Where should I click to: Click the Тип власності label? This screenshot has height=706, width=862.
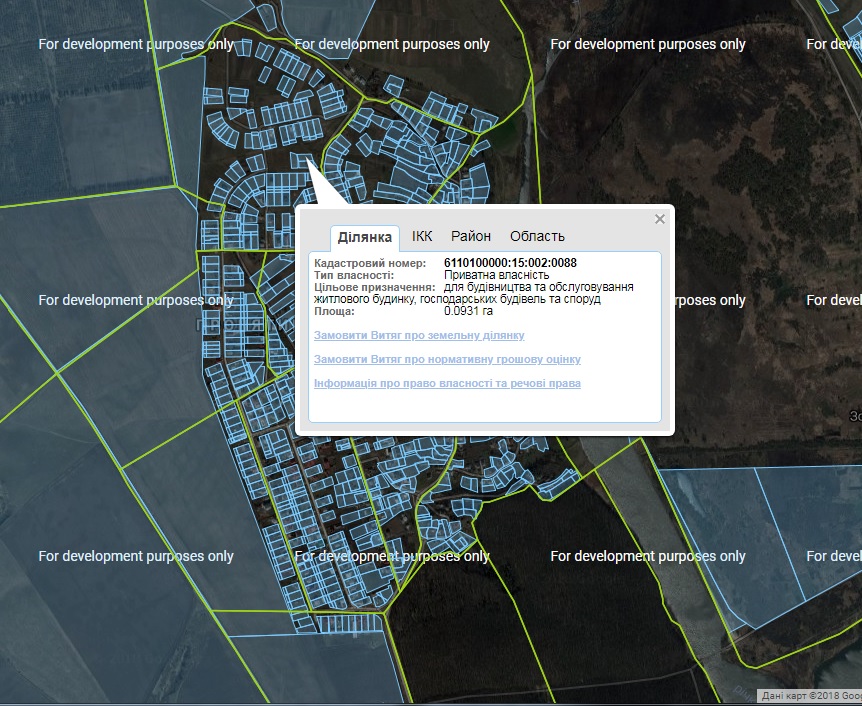[354, 275]
